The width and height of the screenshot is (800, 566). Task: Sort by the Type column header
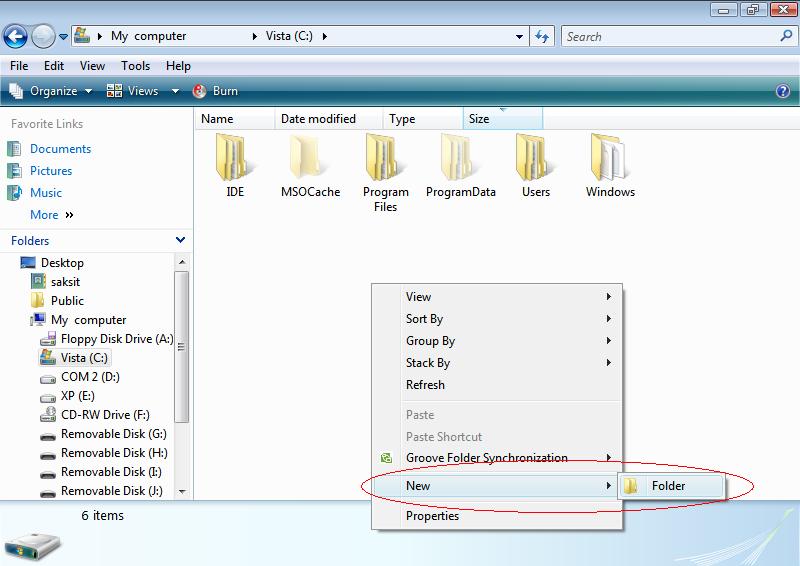coord(423,119)
